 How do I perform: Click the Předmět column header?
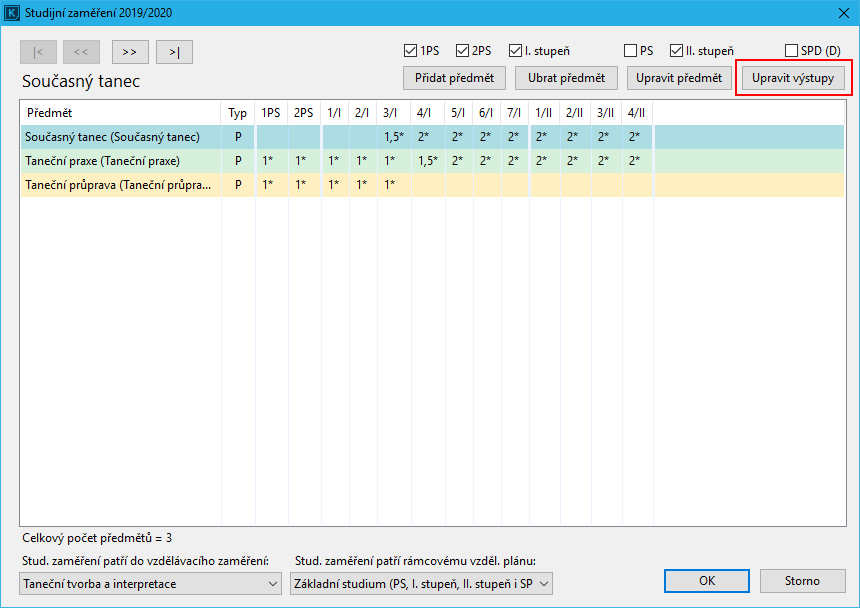(120, 113)
